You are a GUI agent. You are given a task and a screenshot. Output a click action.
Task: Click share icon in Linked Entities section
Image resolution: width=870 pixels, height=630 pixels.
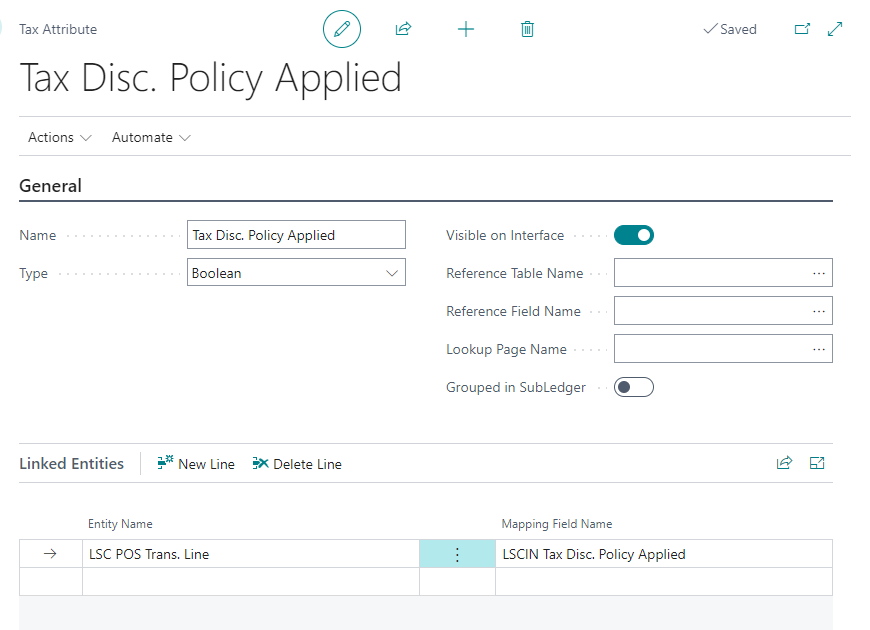tap(784, 463)
